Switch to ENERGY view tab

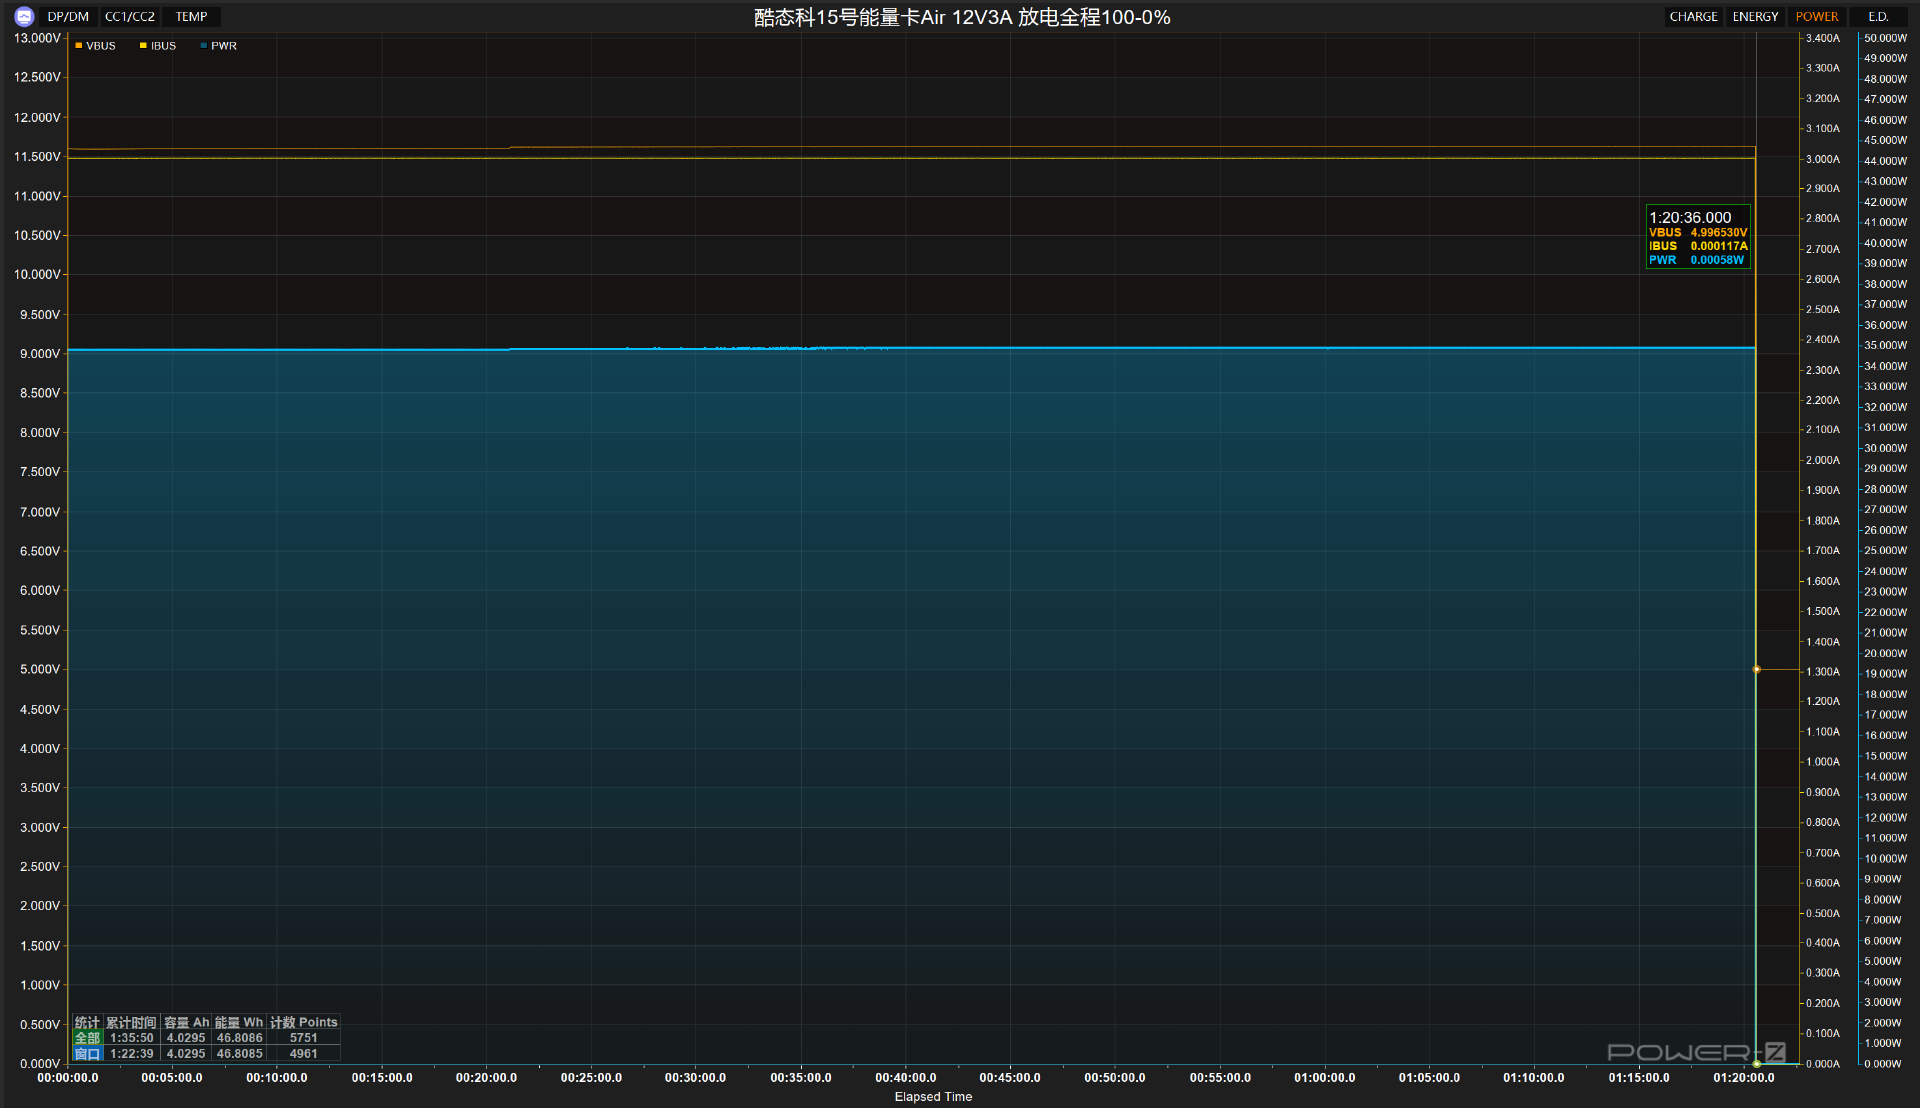(x=1755, y=17)
